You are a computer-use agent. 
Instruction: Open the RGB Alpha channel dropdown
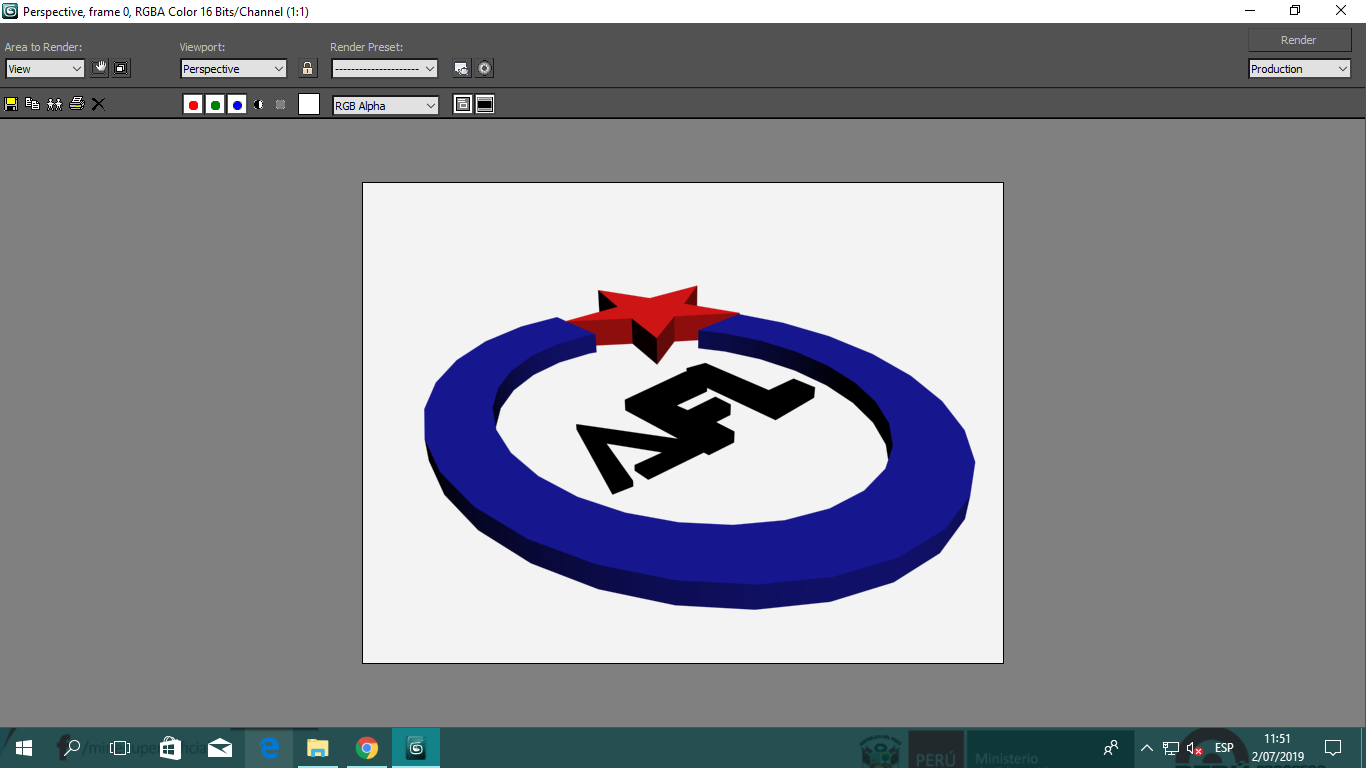[385, 106]
